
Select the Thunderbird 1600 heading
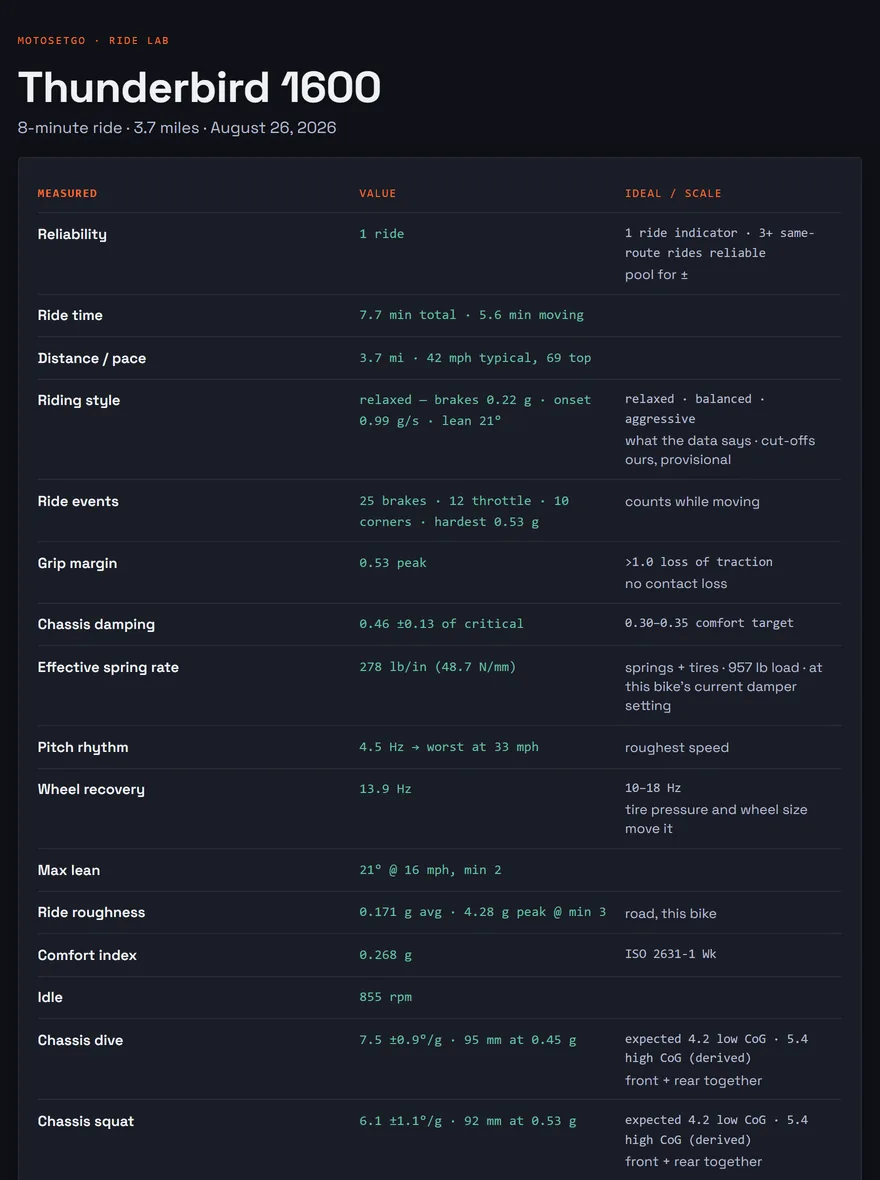(199, 87)
